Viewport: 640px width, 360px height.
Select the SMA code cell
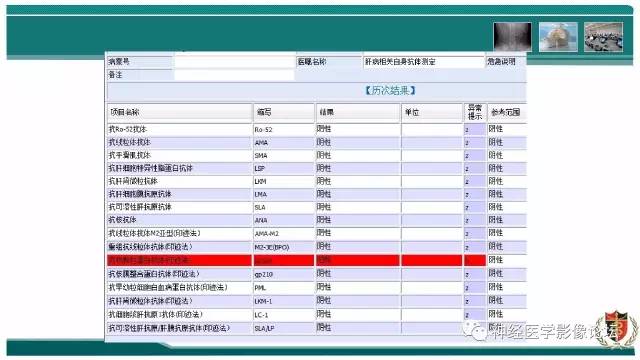pos(284,156)
